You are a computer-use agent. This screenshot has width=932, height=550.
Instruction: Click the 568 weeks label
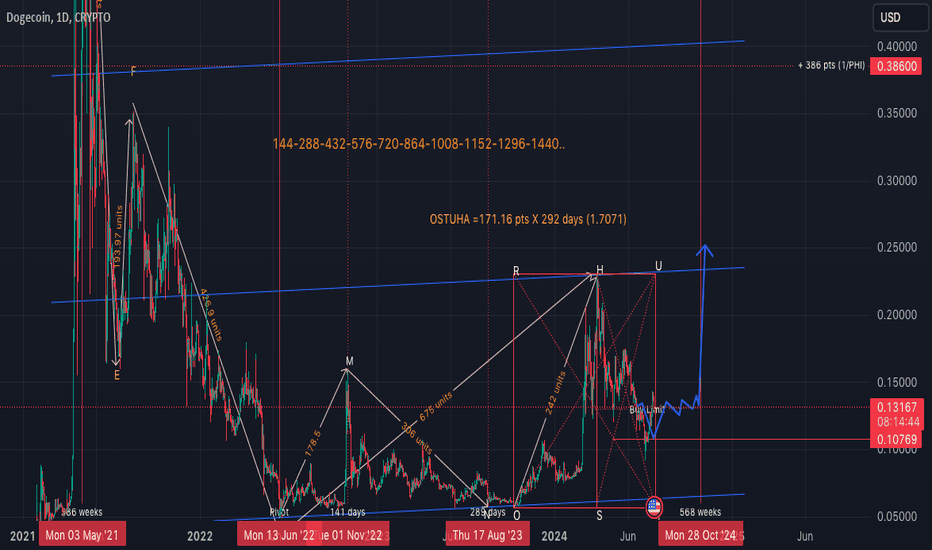700,512
